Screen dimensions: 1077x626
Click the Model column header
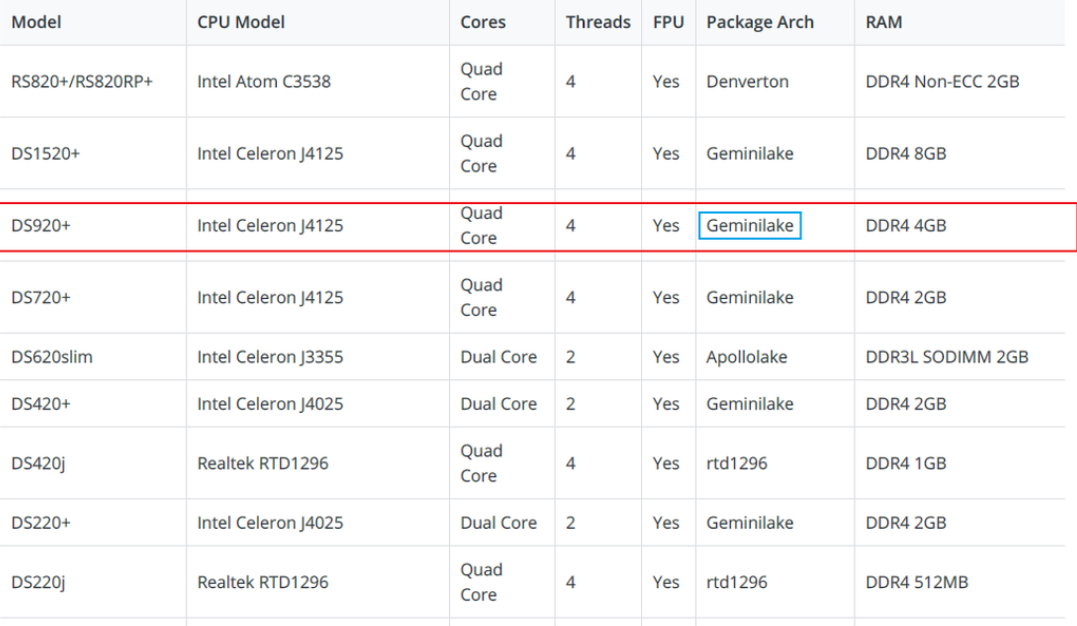click(36, 22)
